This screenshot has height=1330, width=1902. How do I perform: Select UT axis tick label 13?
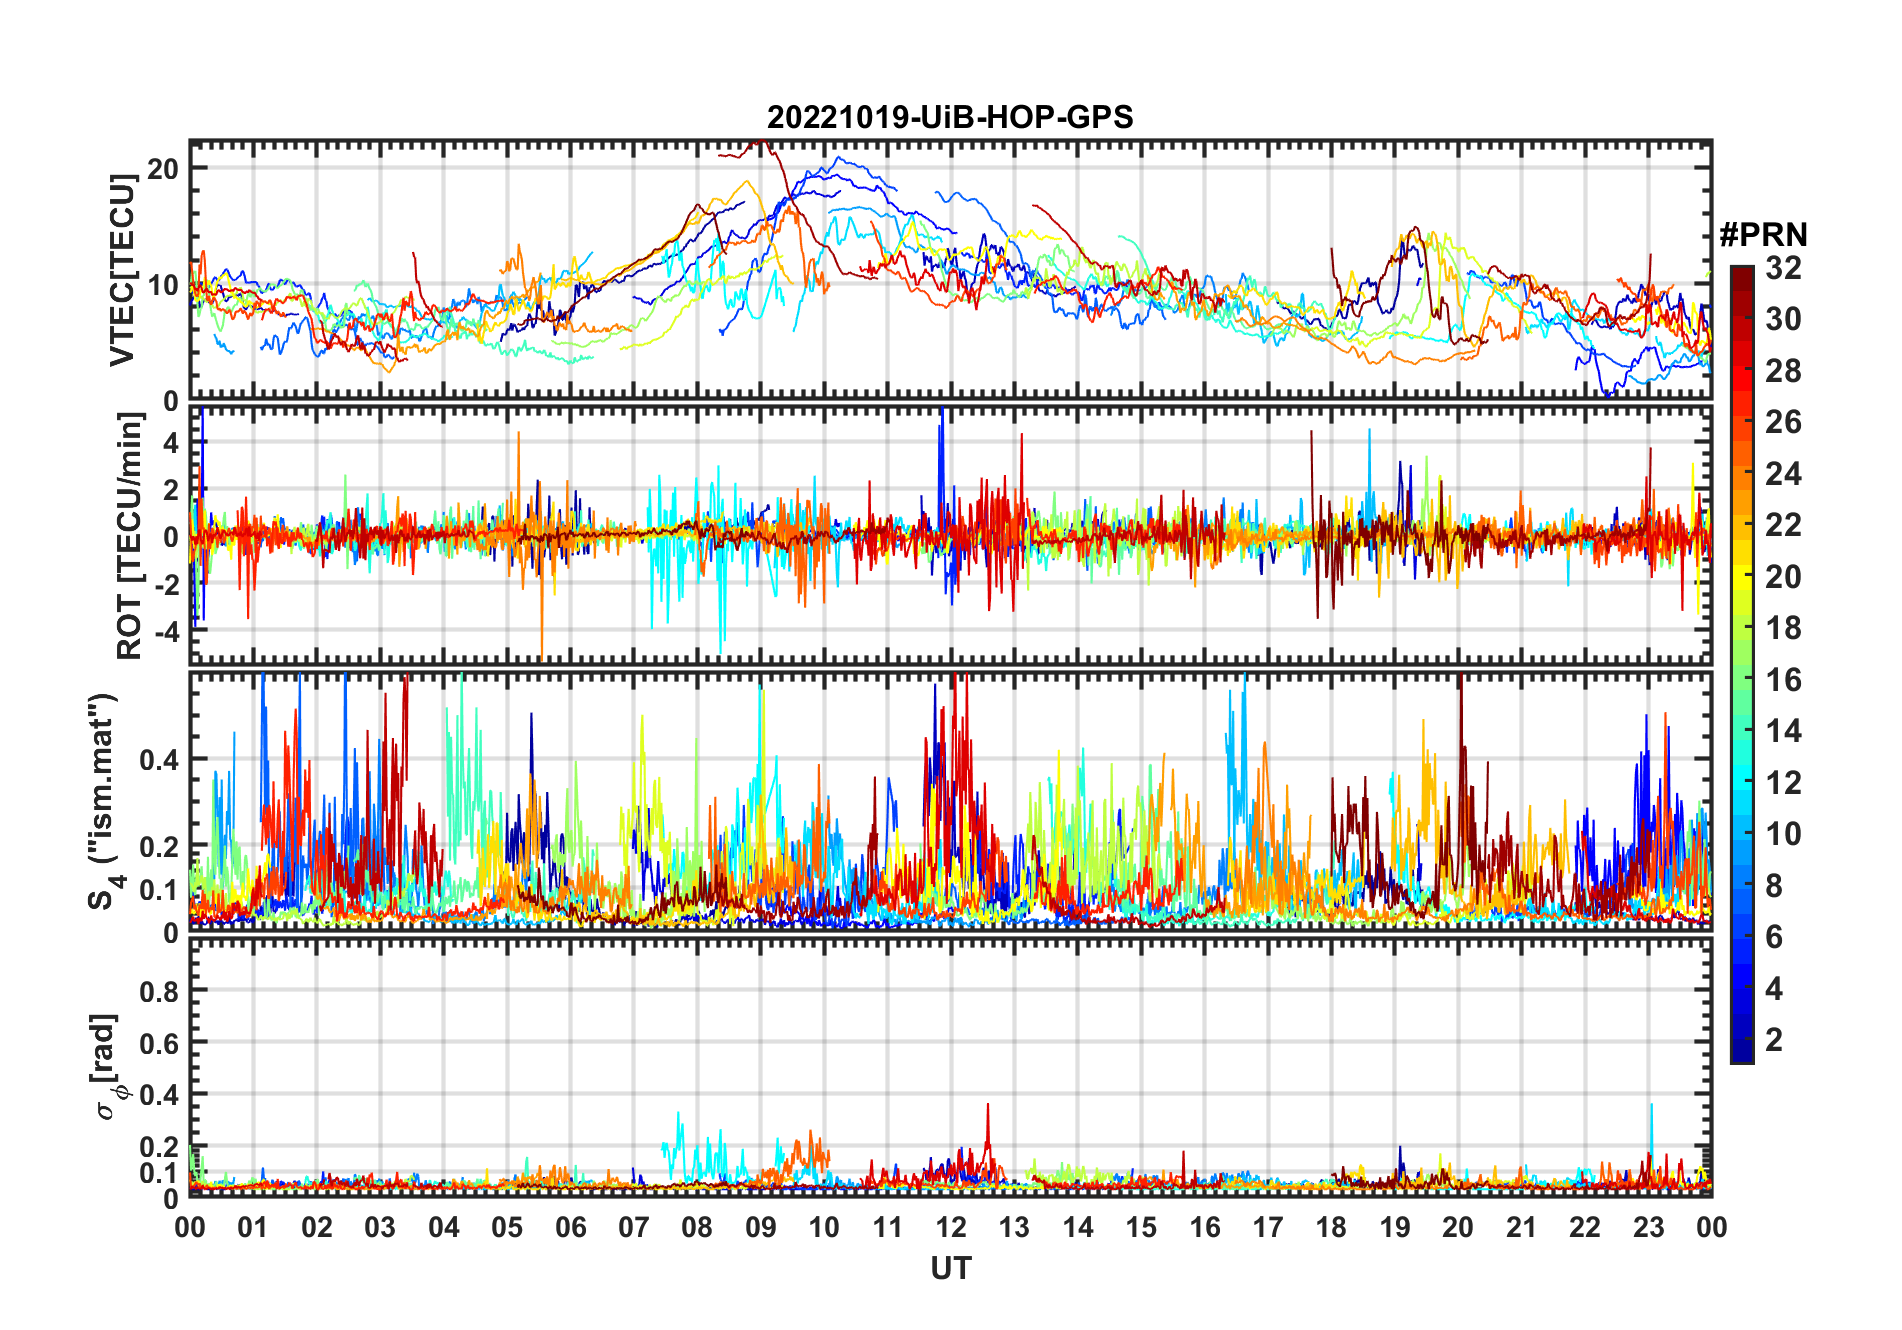1014,1227
